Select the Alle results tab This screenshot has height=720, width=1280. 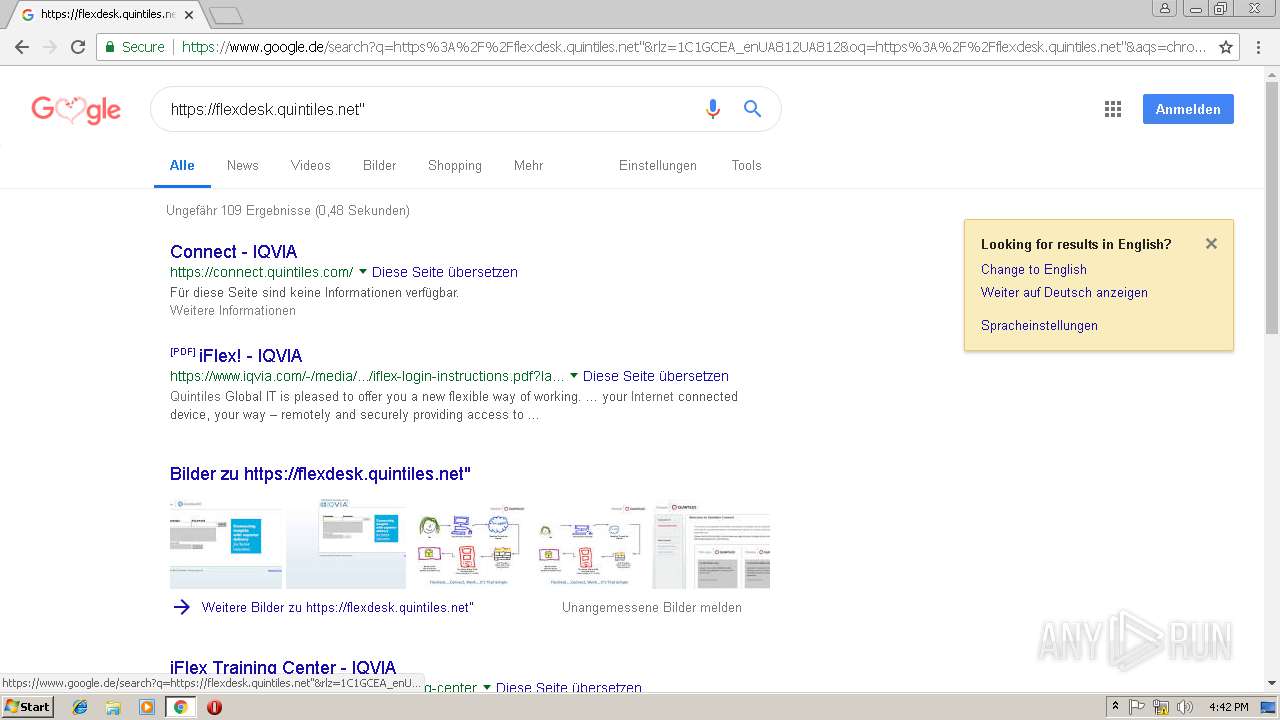[x=182, y=165]
